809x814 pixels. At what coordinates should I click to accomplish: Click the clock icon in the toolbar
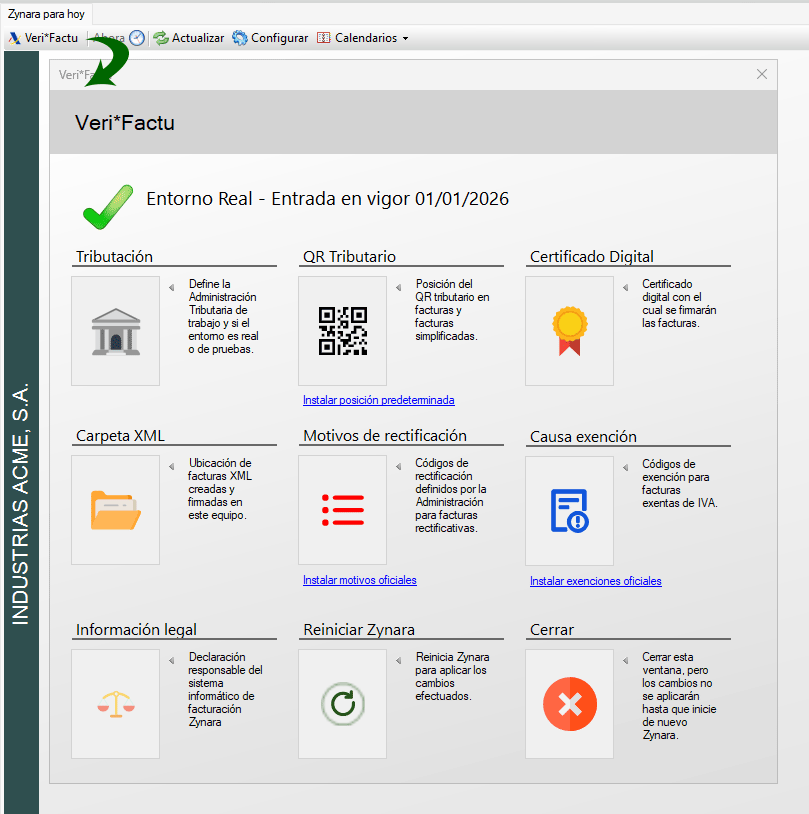137,38
